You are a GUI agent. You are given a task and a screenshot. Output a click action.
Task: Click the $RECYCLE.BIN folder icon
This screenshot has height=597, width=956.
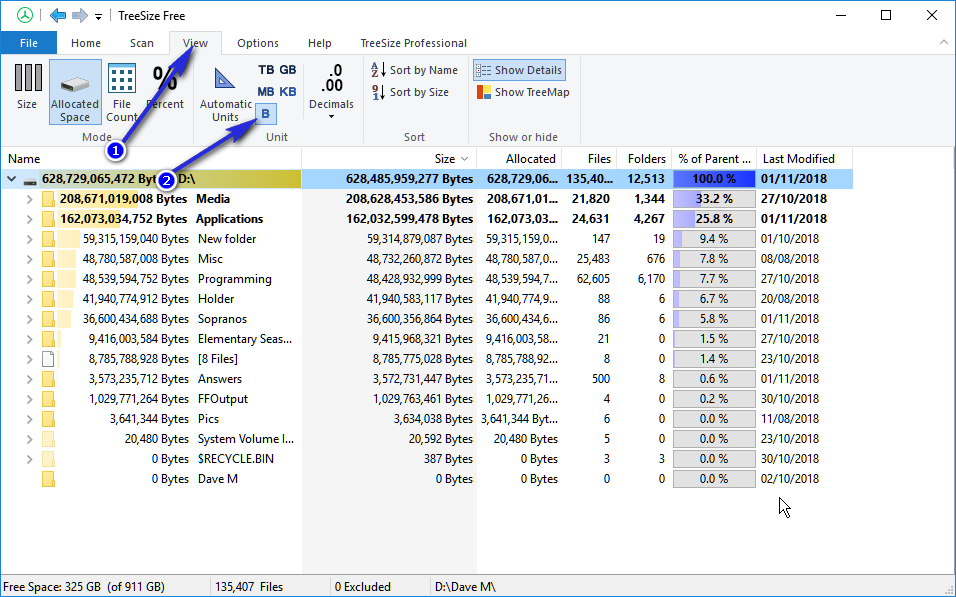[x=48, y=459]
